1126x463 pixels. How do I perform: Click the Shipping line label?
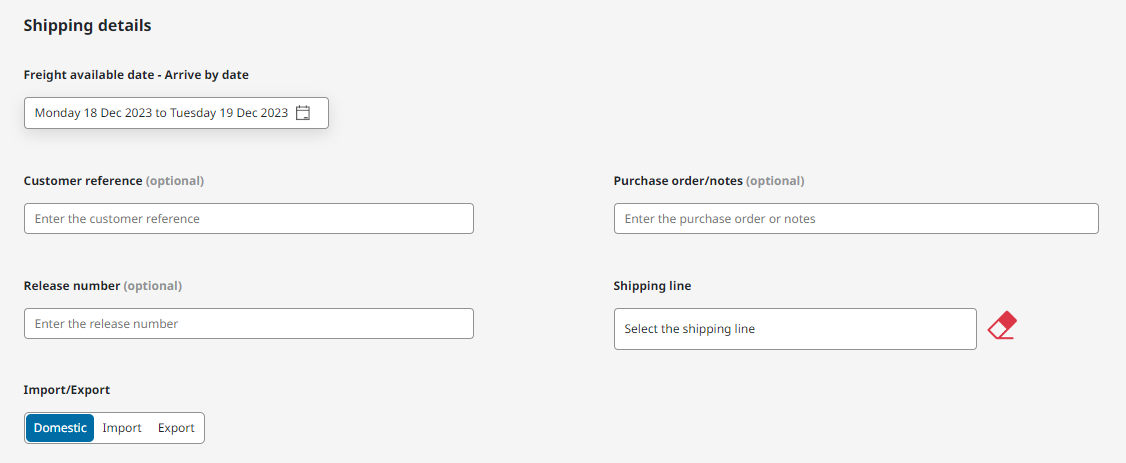coord(652,286)
